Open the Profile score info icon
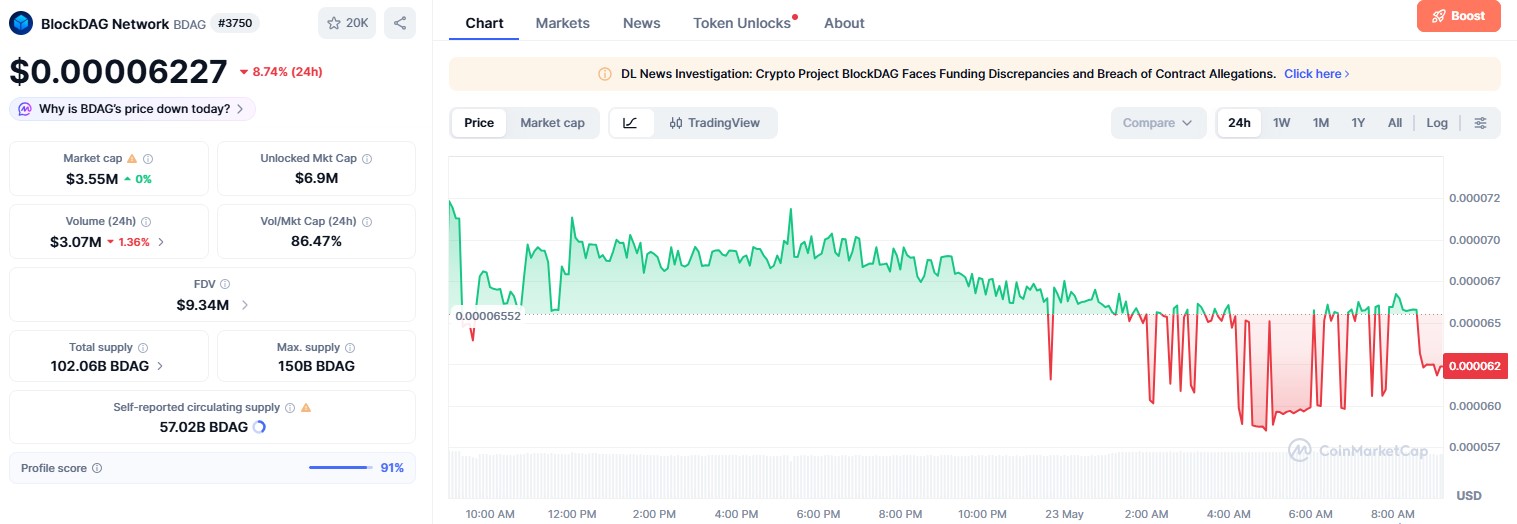 coord(97,468)
